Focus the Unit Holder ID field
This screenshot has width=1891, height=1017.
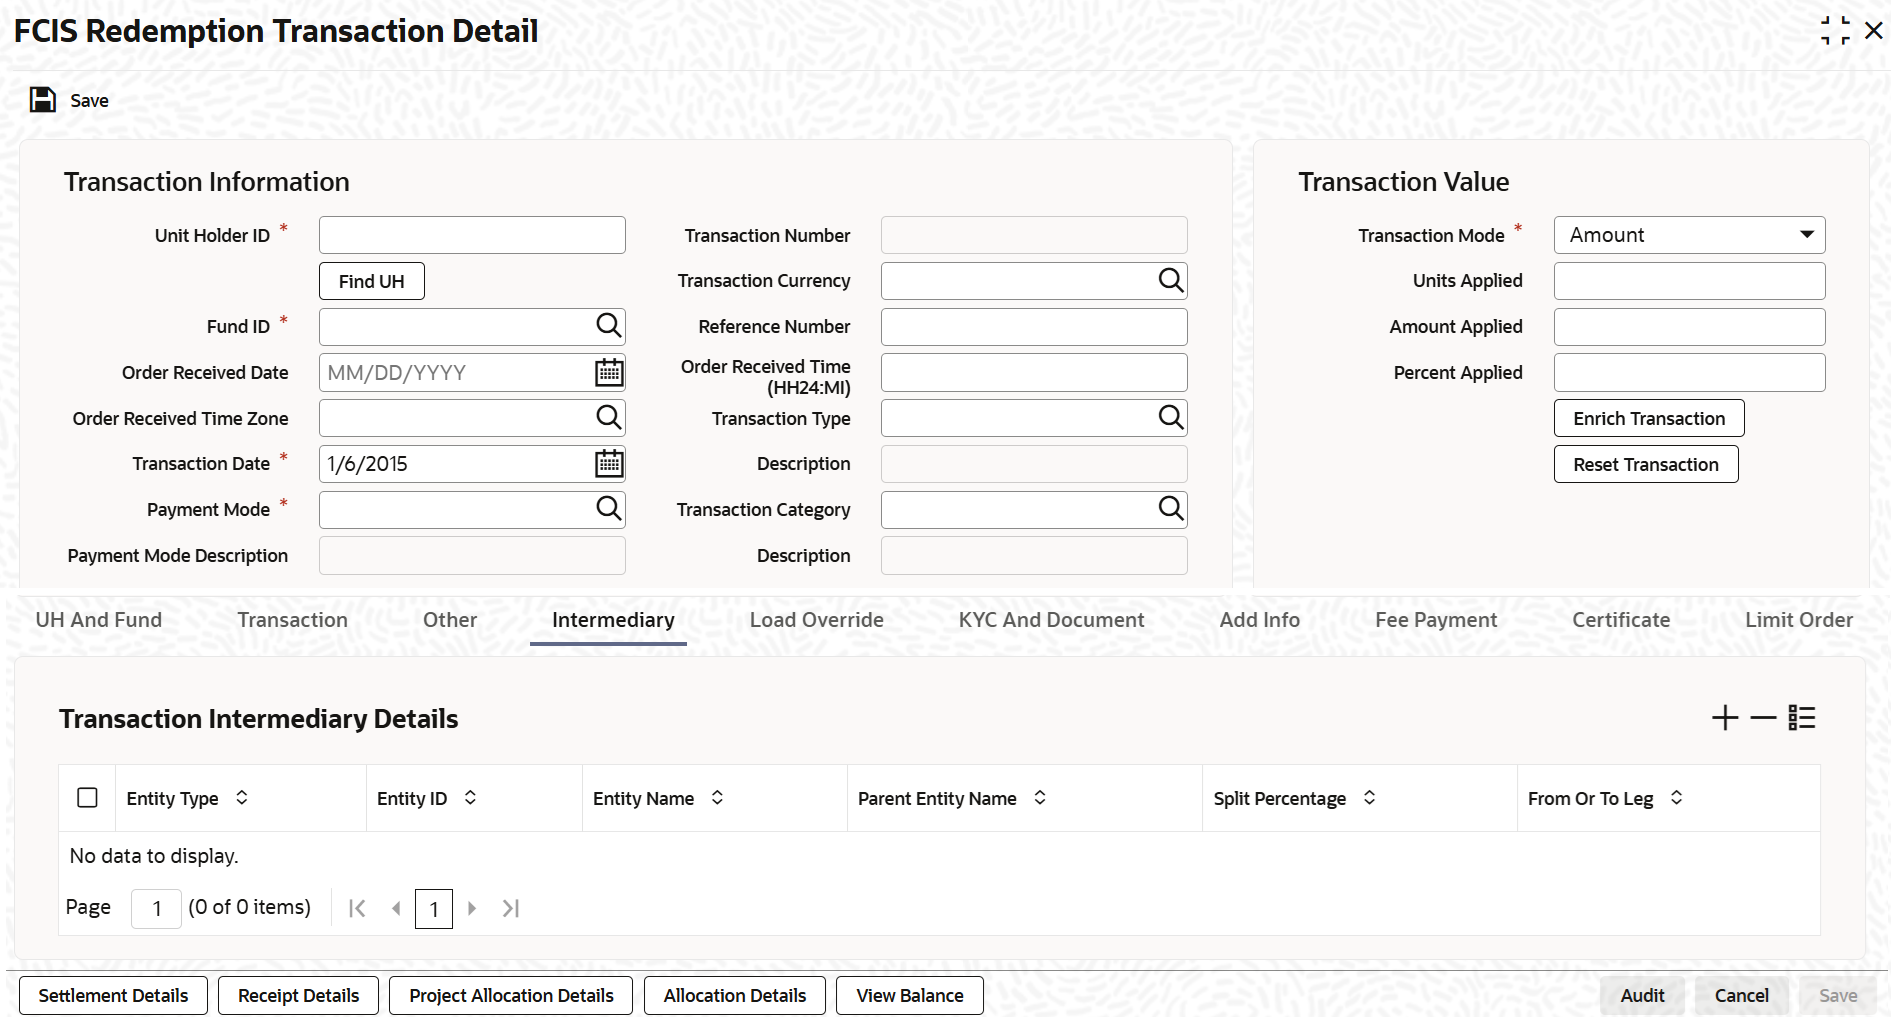[x=472, y=235]
